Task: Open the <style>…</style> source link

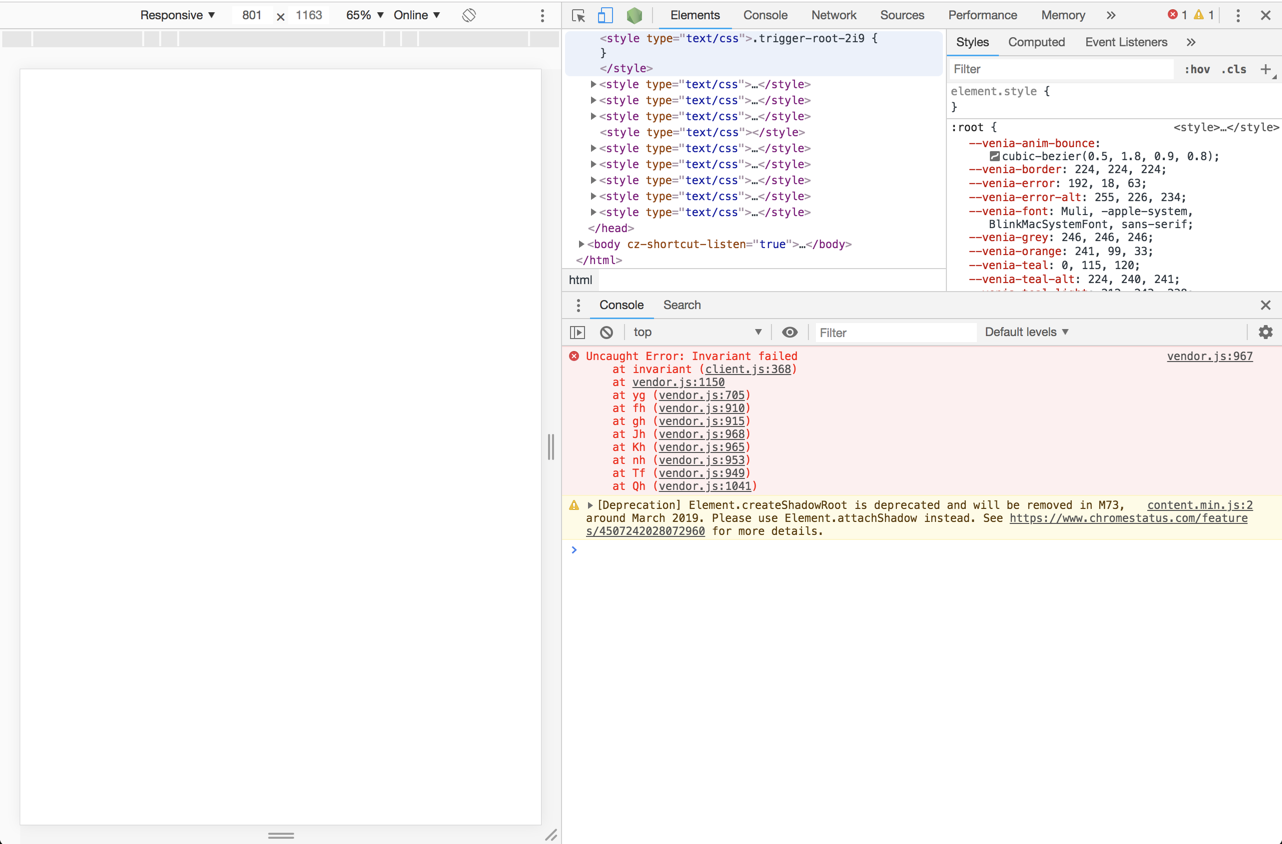Action: tap(1226, 127)
